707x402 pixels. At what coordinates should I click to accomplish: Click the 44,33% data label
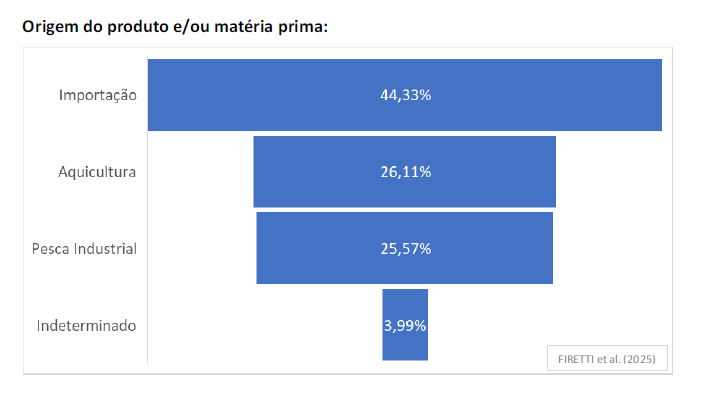coord(405,95)
